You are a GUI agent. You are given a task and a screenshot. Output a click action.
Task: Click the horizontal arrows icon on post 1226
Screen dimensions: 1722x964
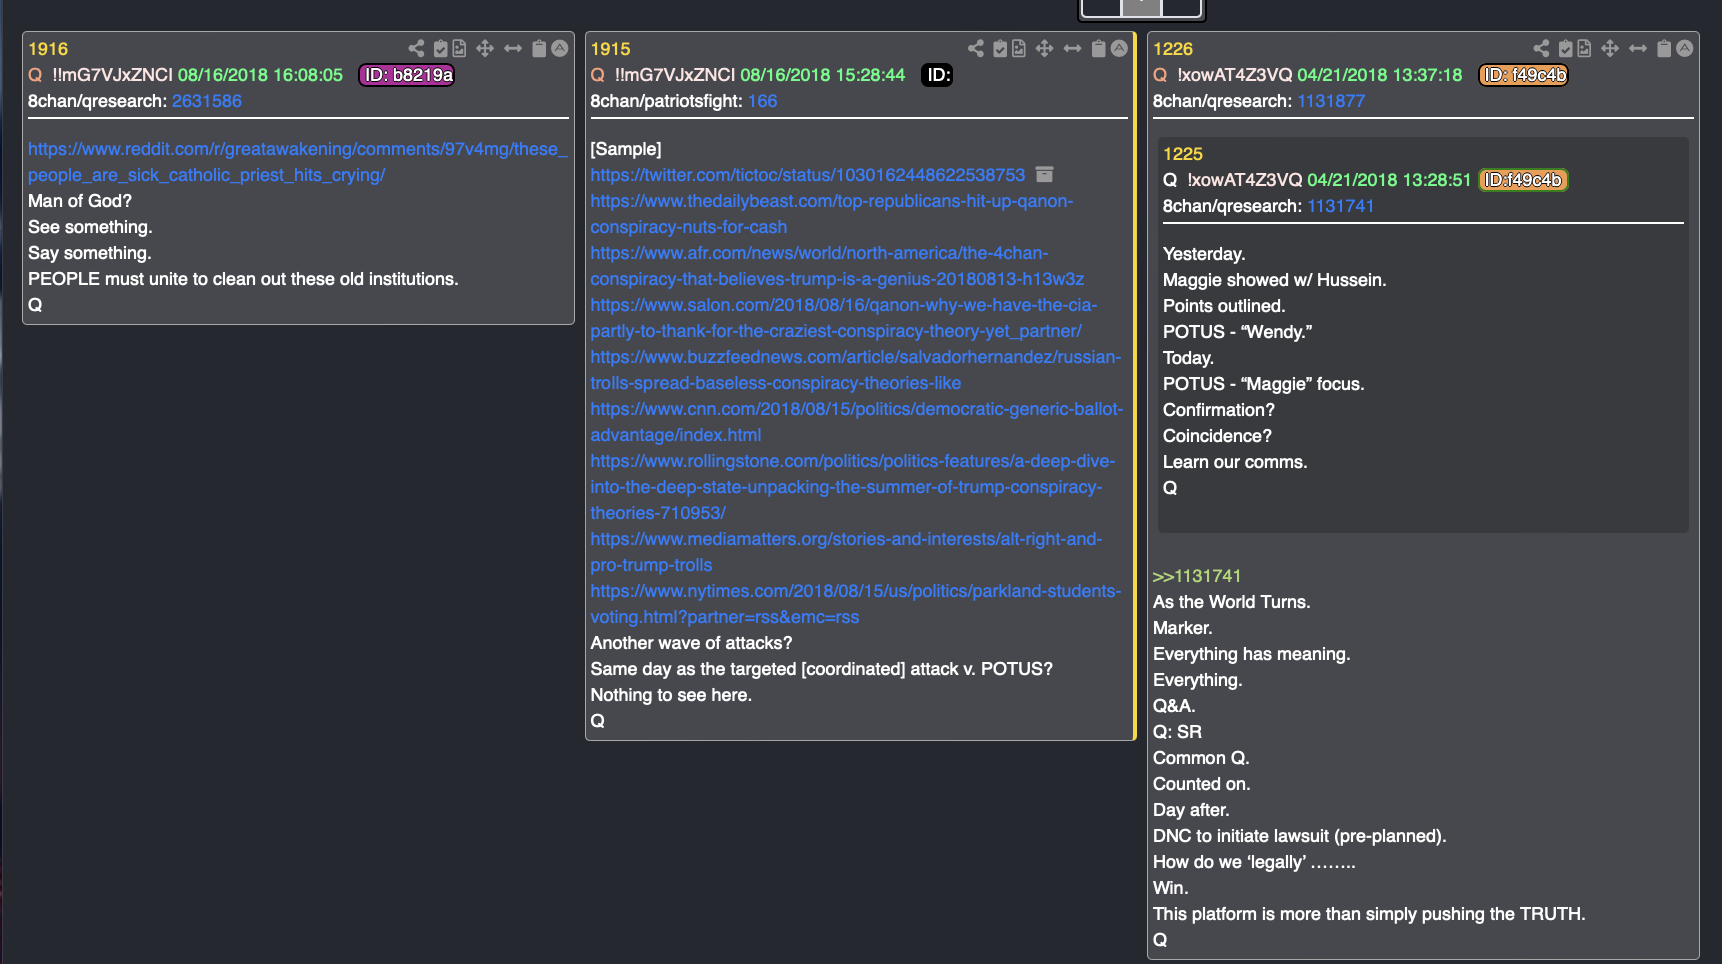click(1638, 48)
